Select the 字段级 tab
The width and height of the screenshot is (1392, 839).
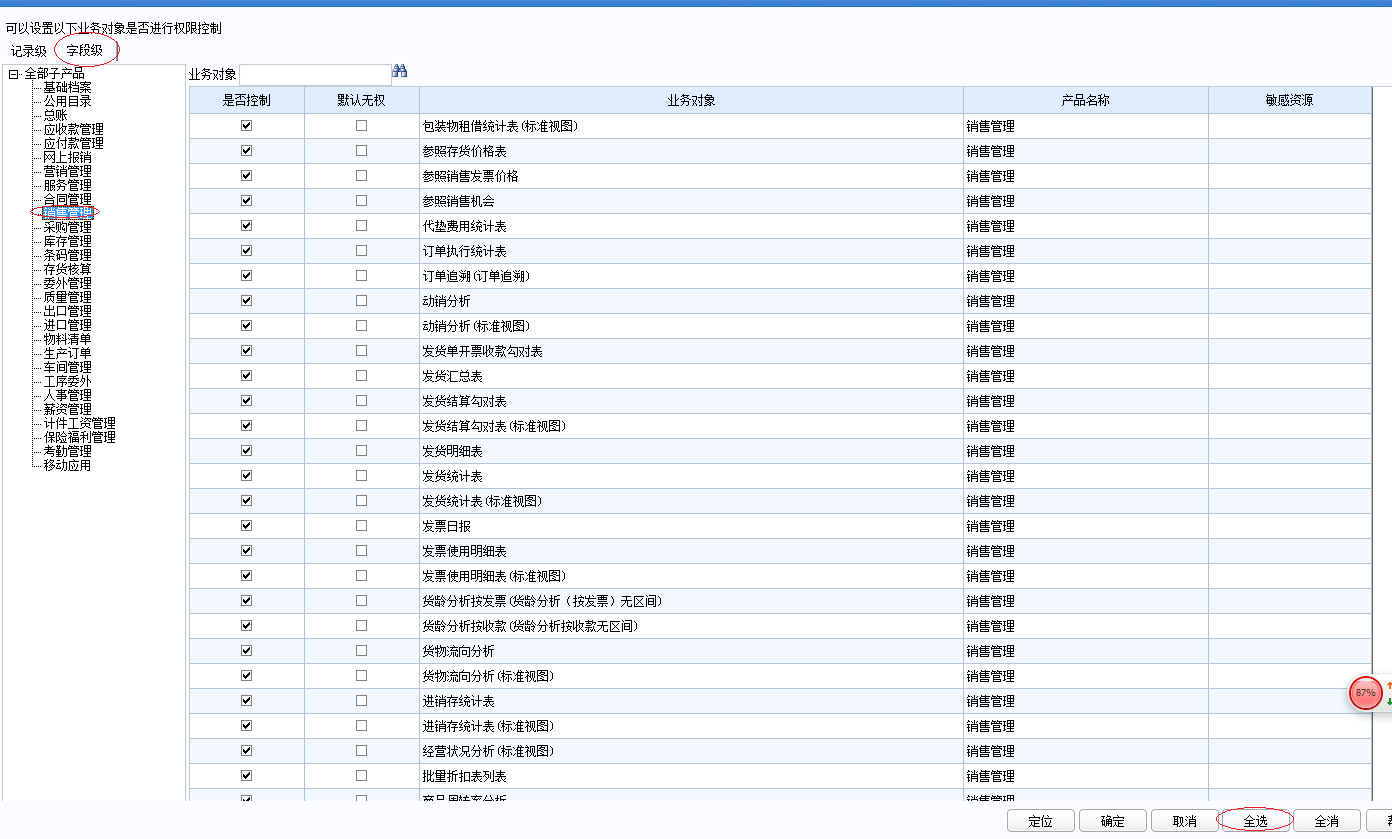(85, 51)
